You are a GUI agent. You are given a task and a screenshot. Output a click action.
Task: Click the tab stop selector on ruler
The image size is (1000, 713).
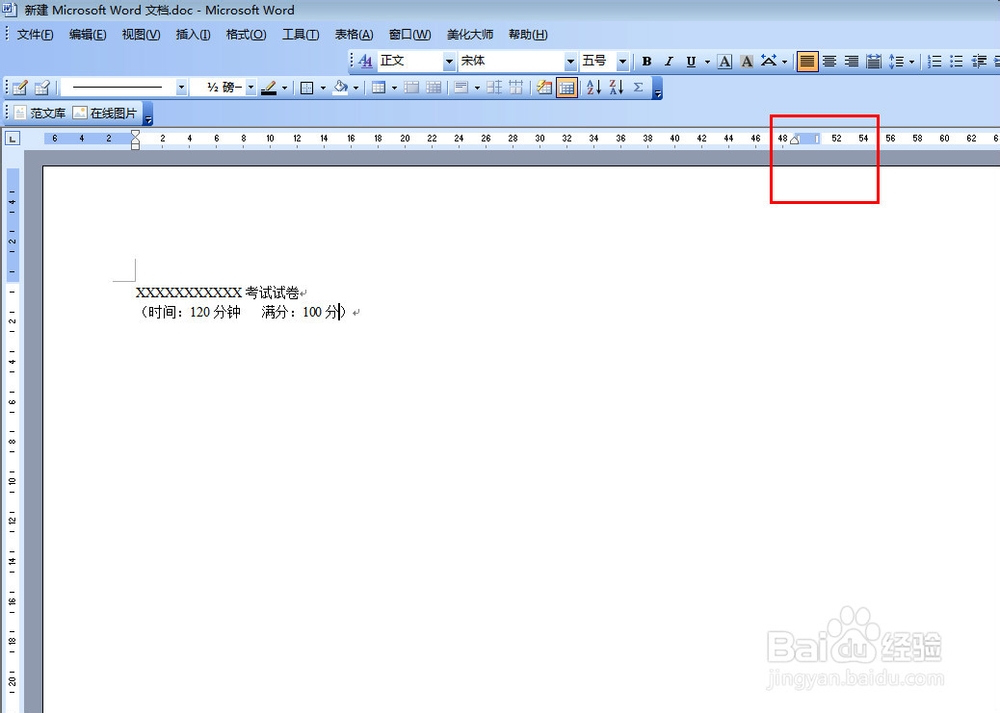coord(12,138)
